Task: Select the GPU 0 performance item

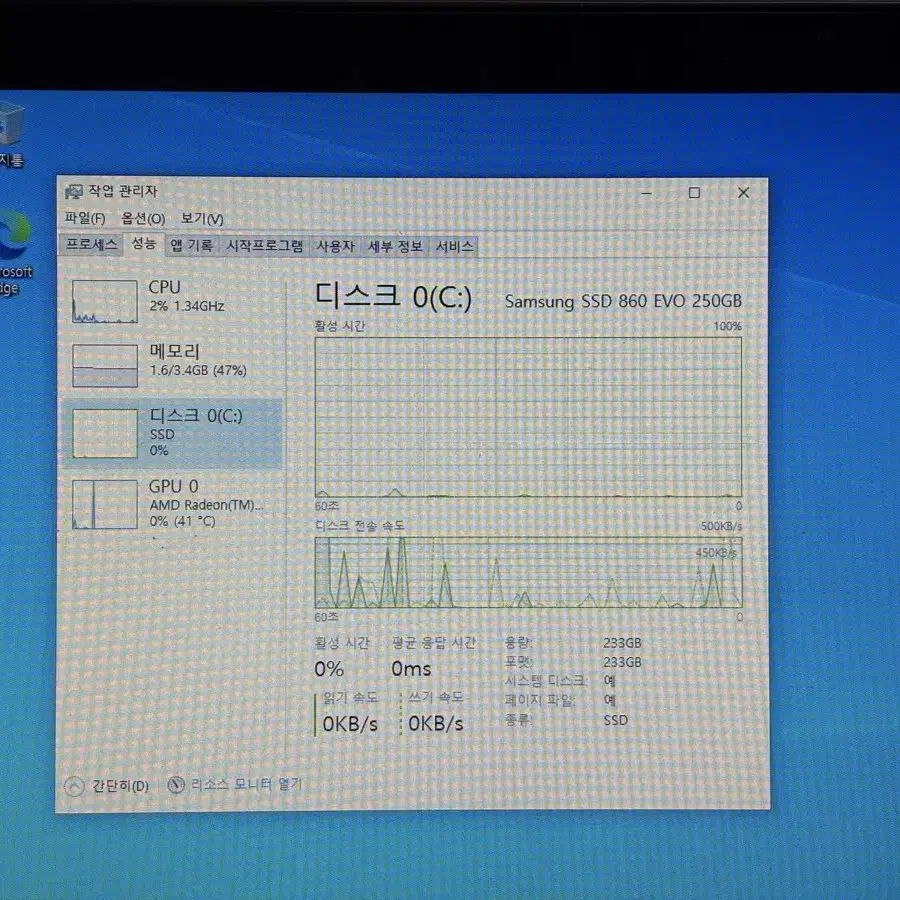Action: (172, 504)
